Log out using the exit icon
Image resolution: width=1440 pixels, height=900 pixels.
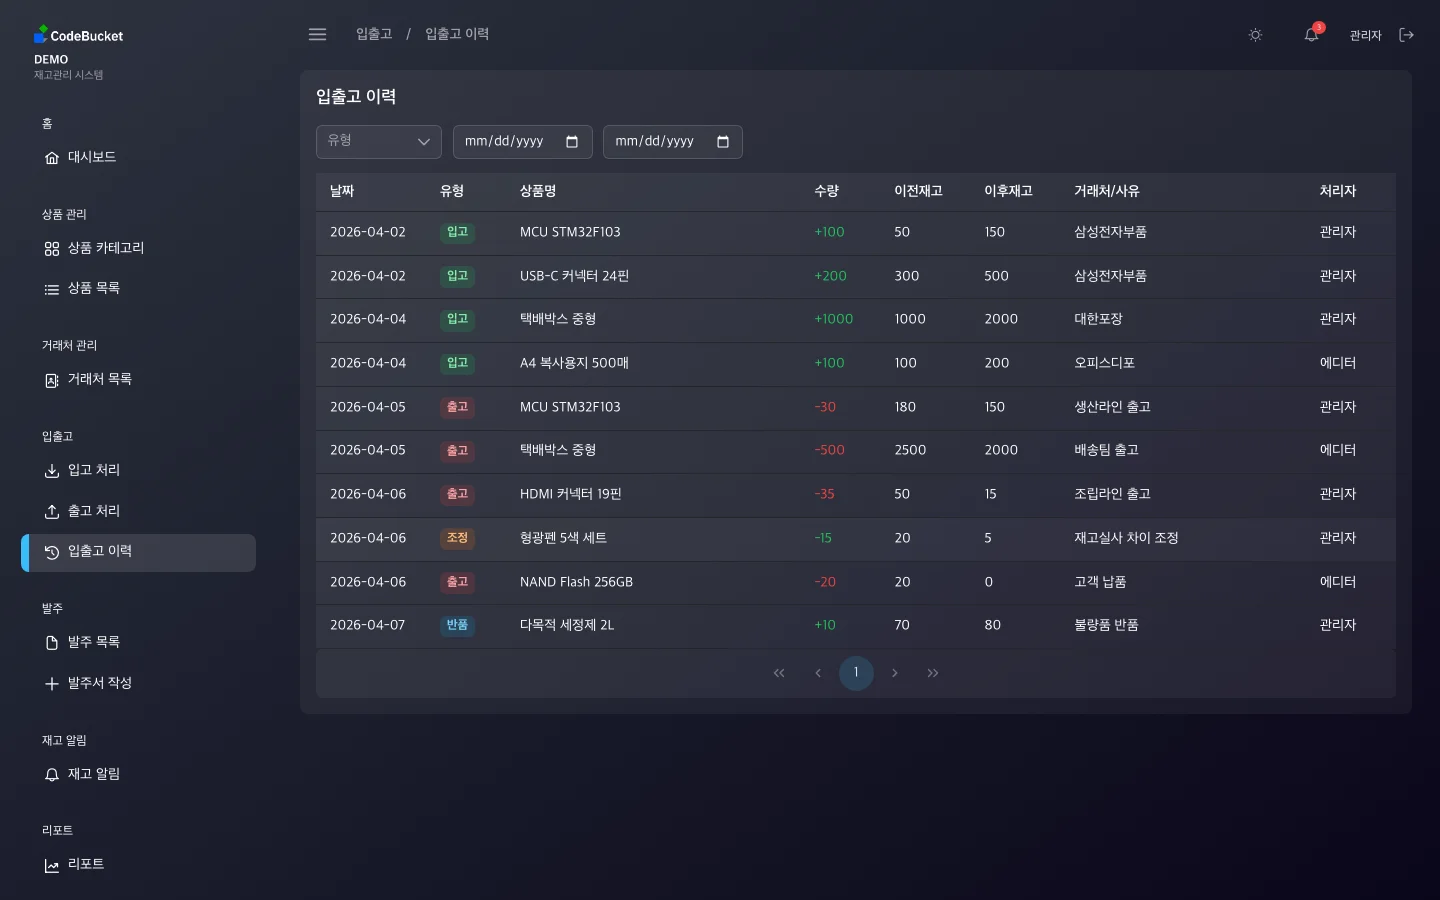[x=1407, y=34]
